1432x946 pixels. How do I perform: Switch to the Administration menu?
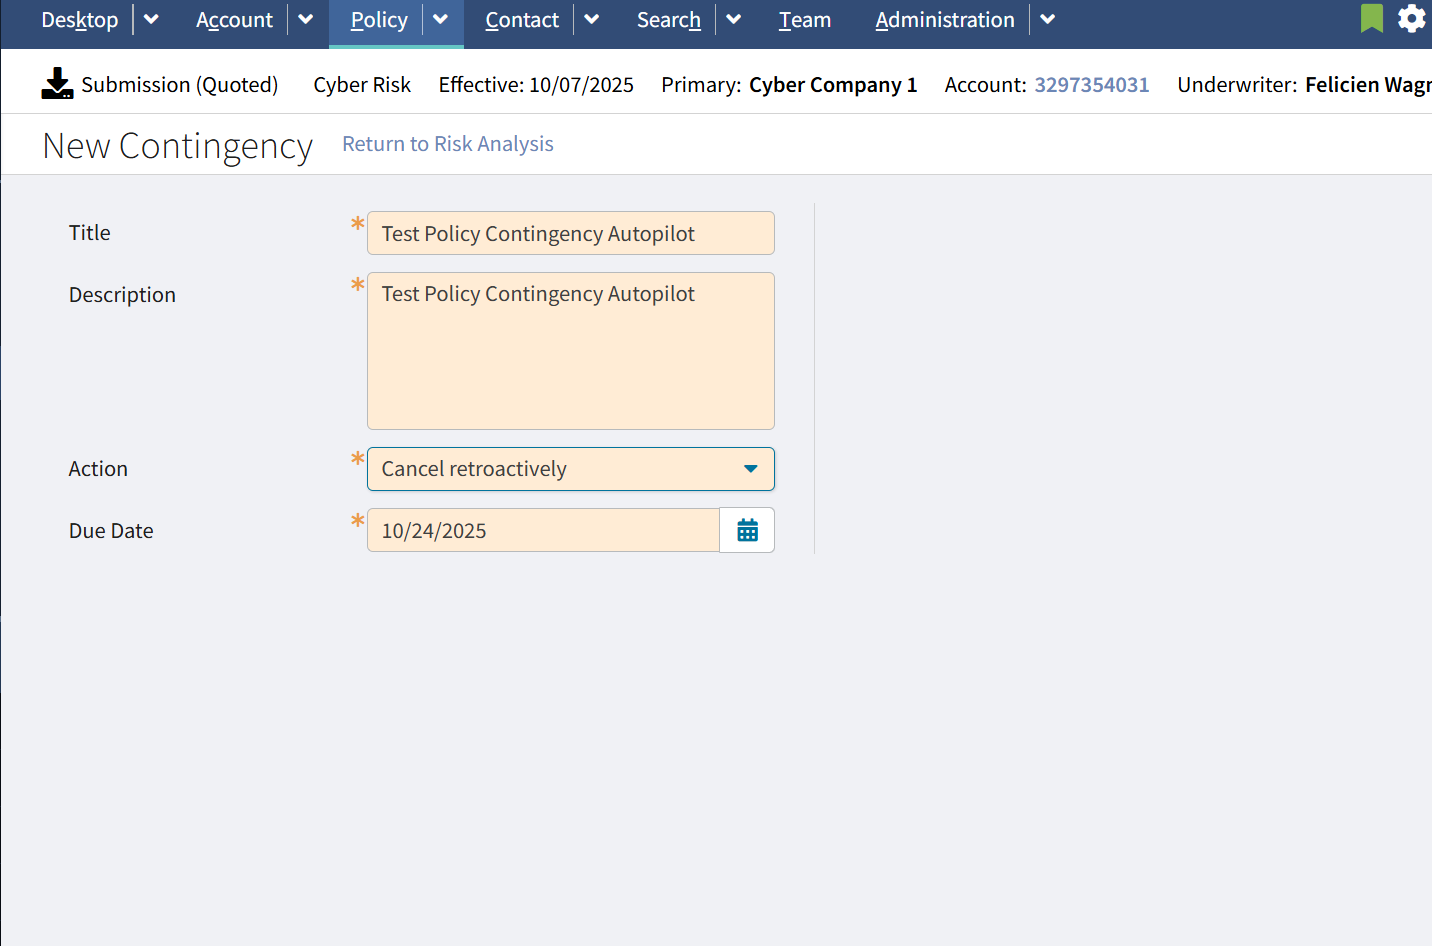(944, 19)
